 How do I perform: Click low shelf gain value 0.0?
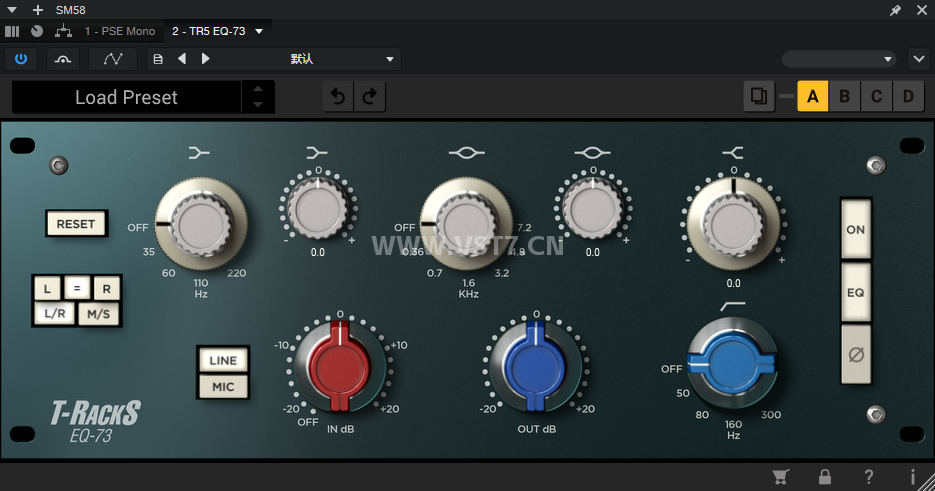coord(318,252)
